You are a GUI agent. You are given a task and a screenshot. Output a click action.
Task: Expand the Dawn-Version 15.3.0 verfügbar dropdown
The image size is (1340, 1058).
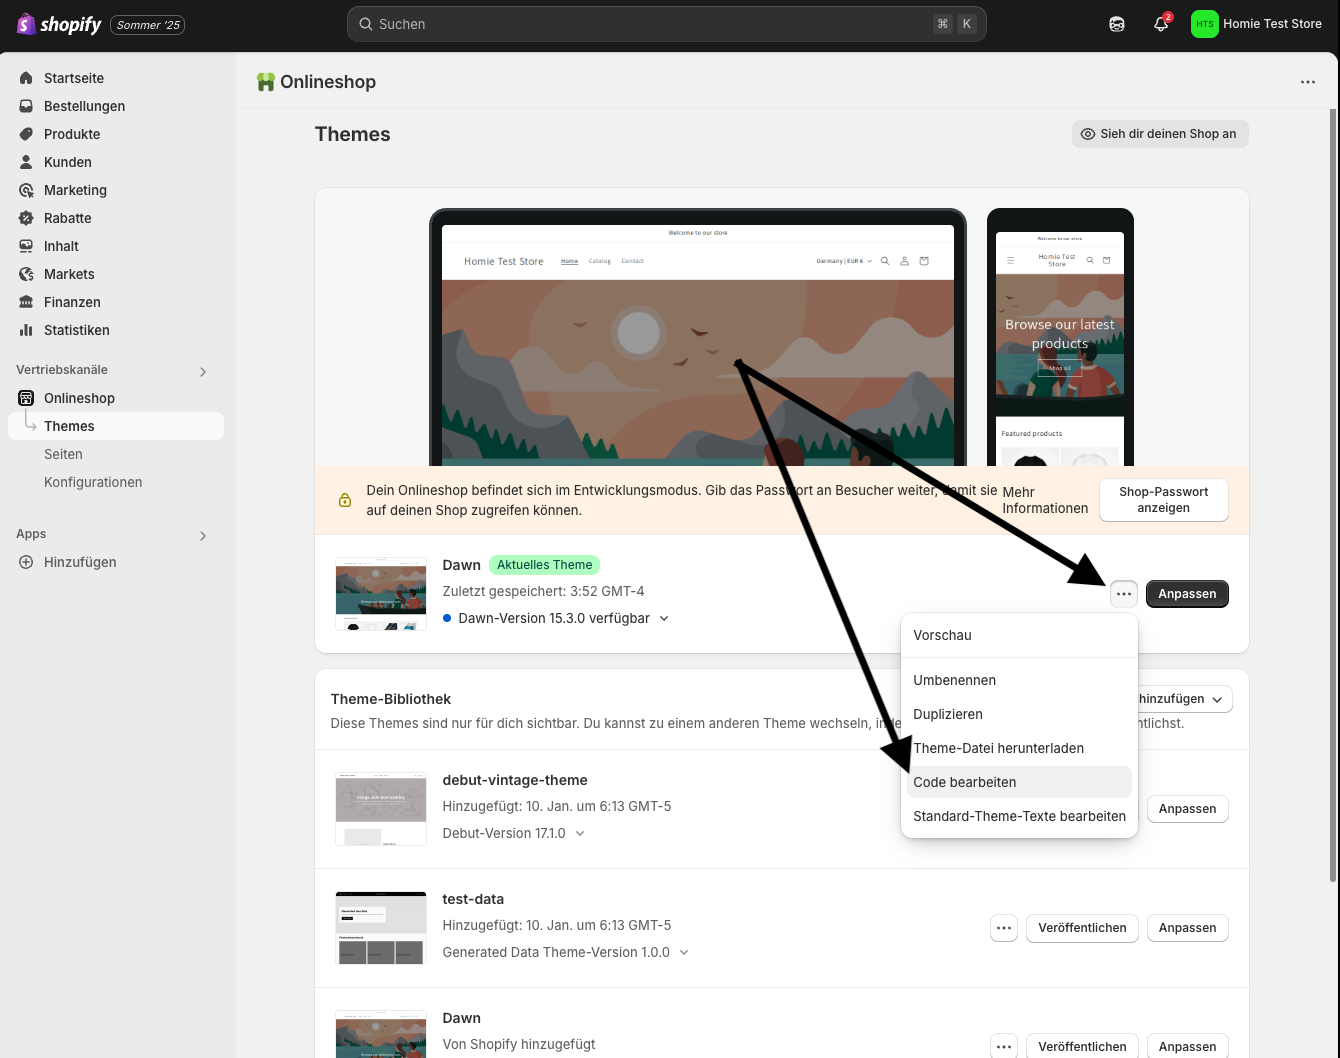pos(663,618)
